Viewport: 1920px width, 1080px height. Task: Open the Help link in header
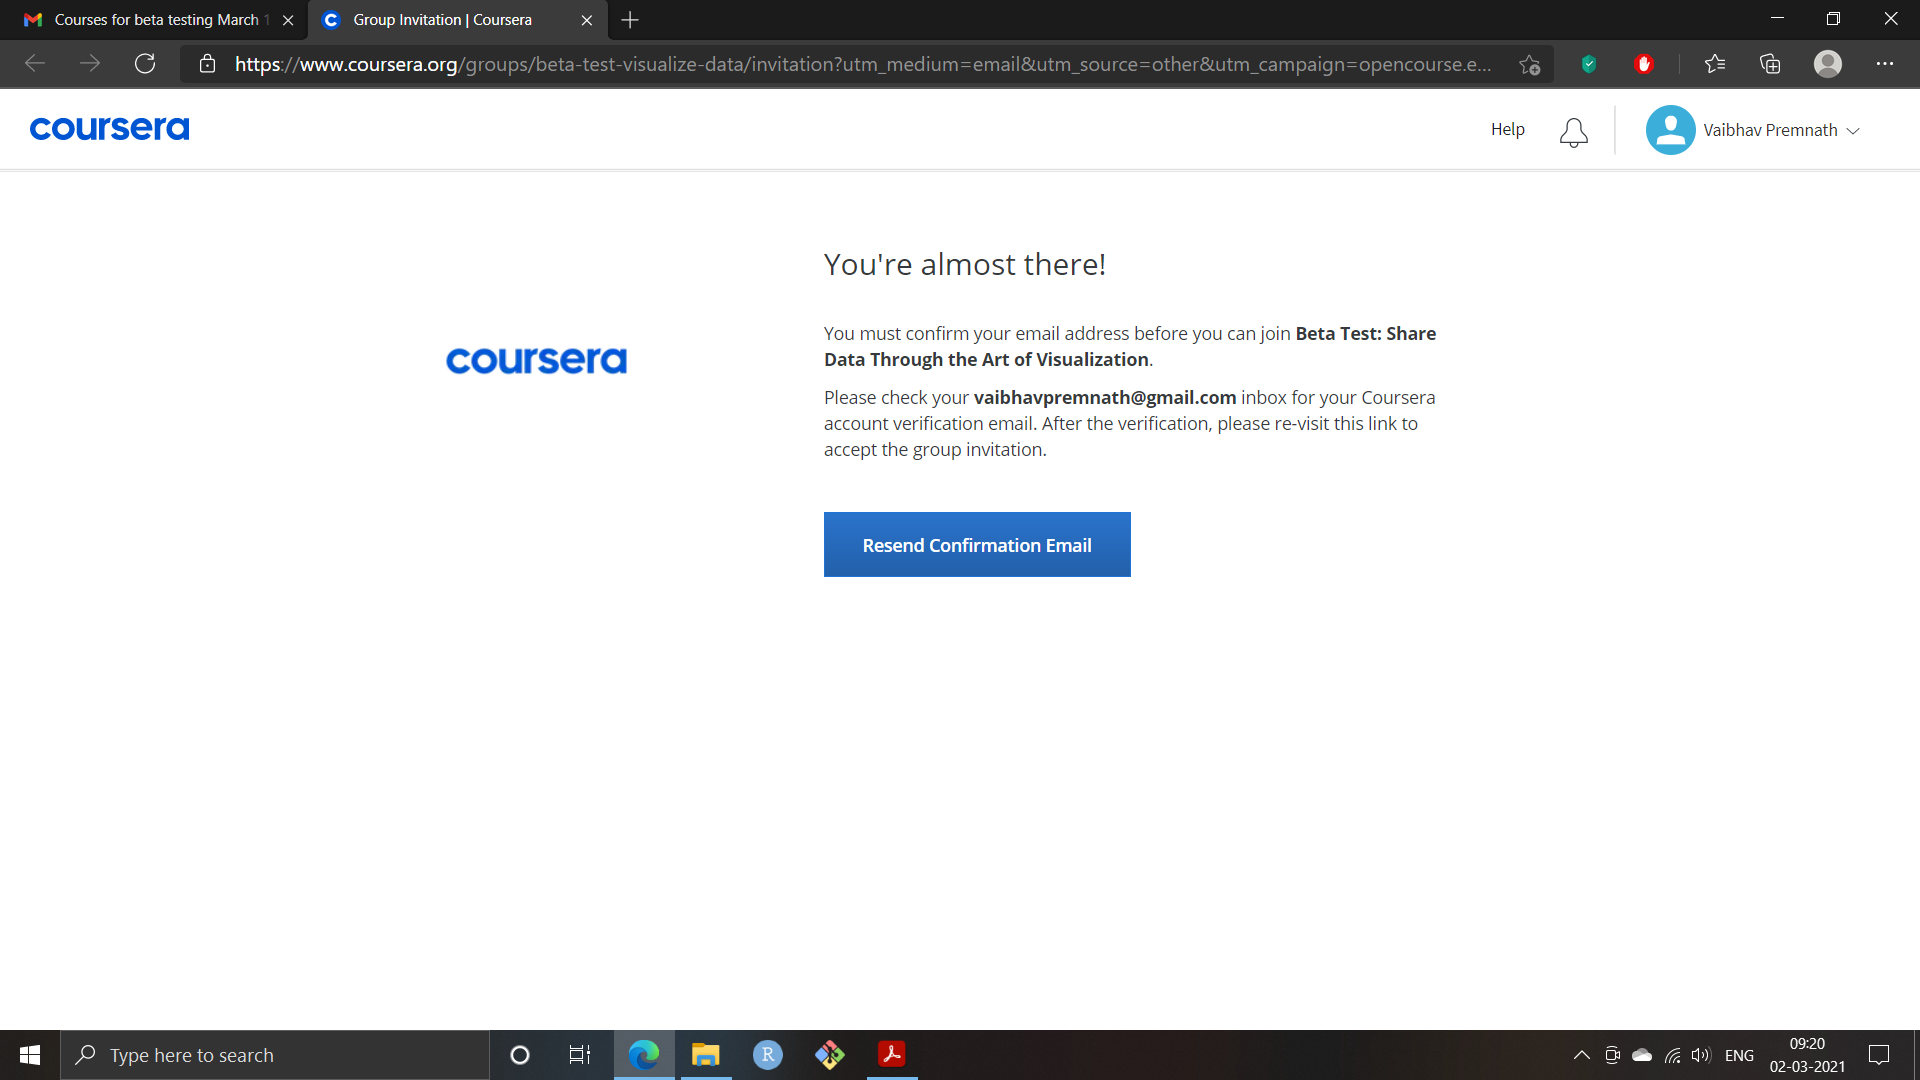tap(1507, 129)
